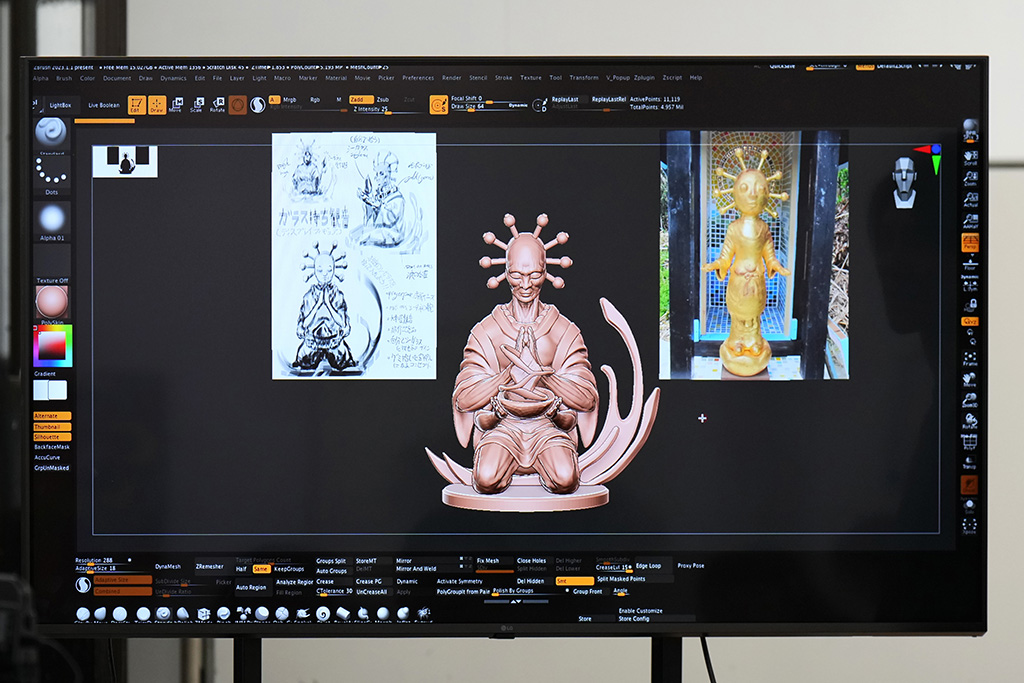Pick a color in the color picker square
Image resolution: width=1024 pixels, height=683 pixels.
[x=52, y=345]
